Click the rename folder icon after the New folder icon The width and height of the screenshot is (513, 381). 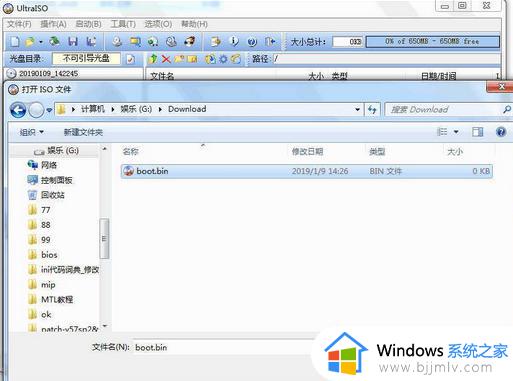[x=192, y=59]
